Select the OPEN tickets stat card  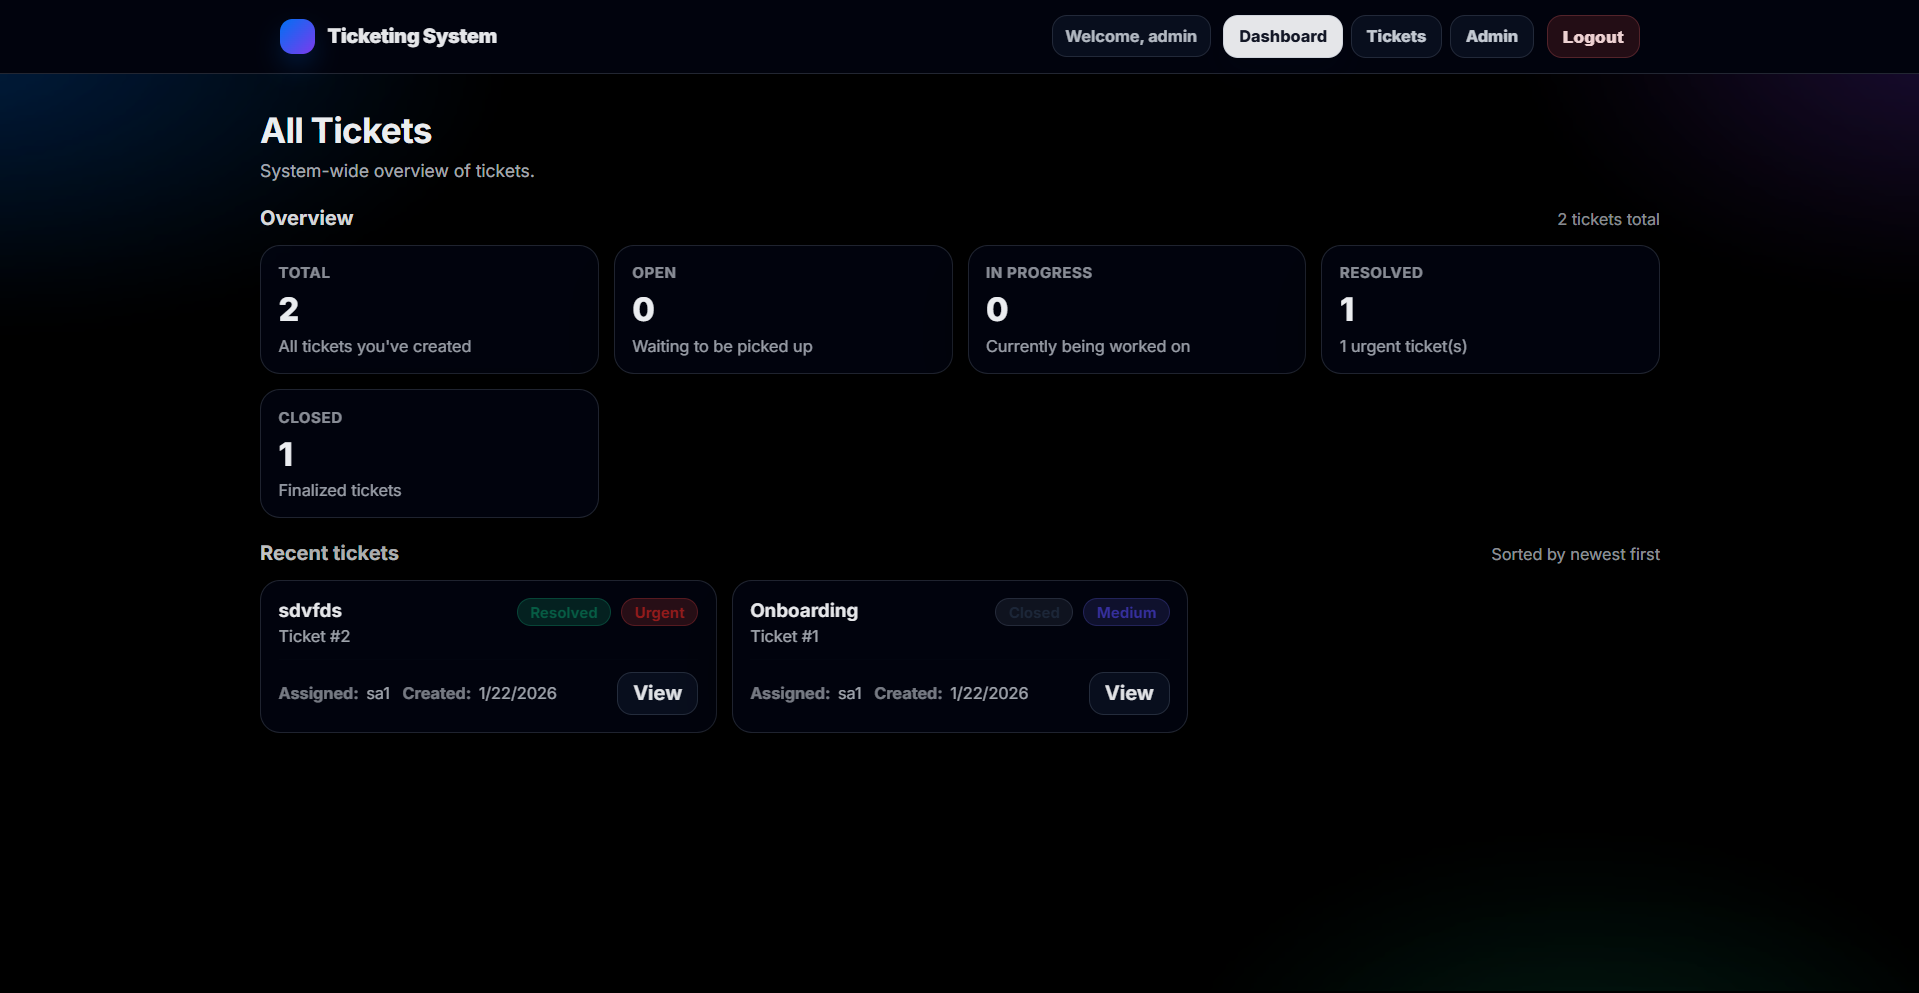783,308
